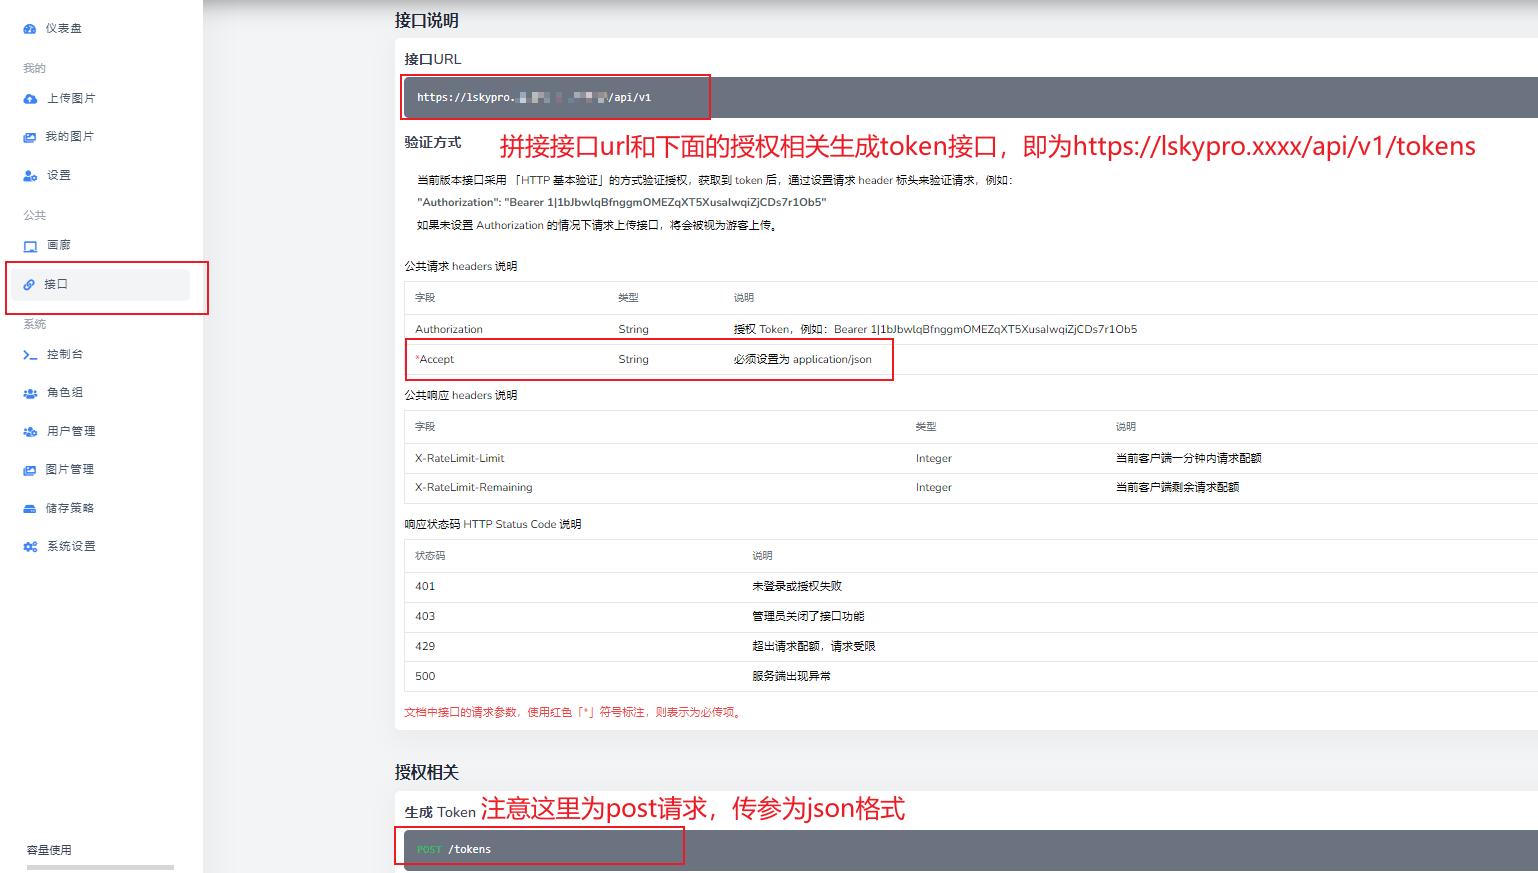
Task: Open the 我的图片 sidebar menu
Action: tap(70, 137)
